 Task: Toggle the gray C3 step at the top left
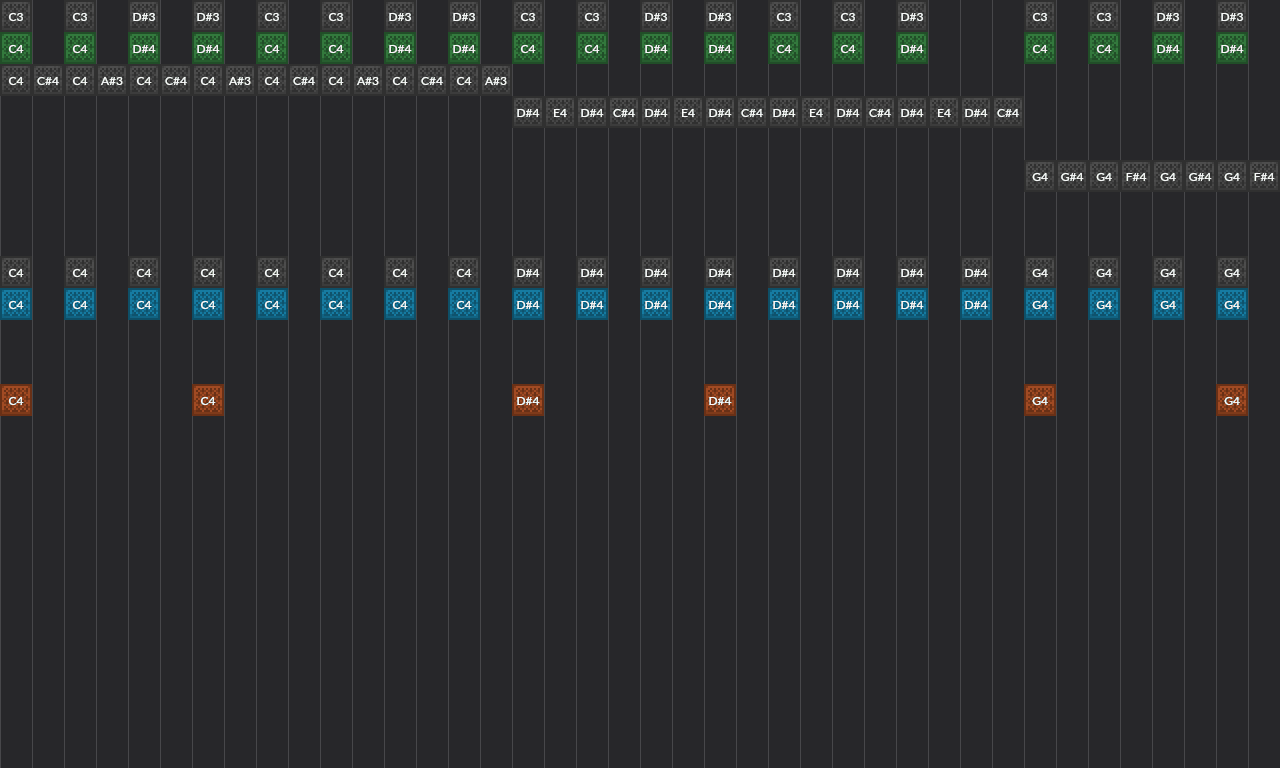[x=16, y=16]
